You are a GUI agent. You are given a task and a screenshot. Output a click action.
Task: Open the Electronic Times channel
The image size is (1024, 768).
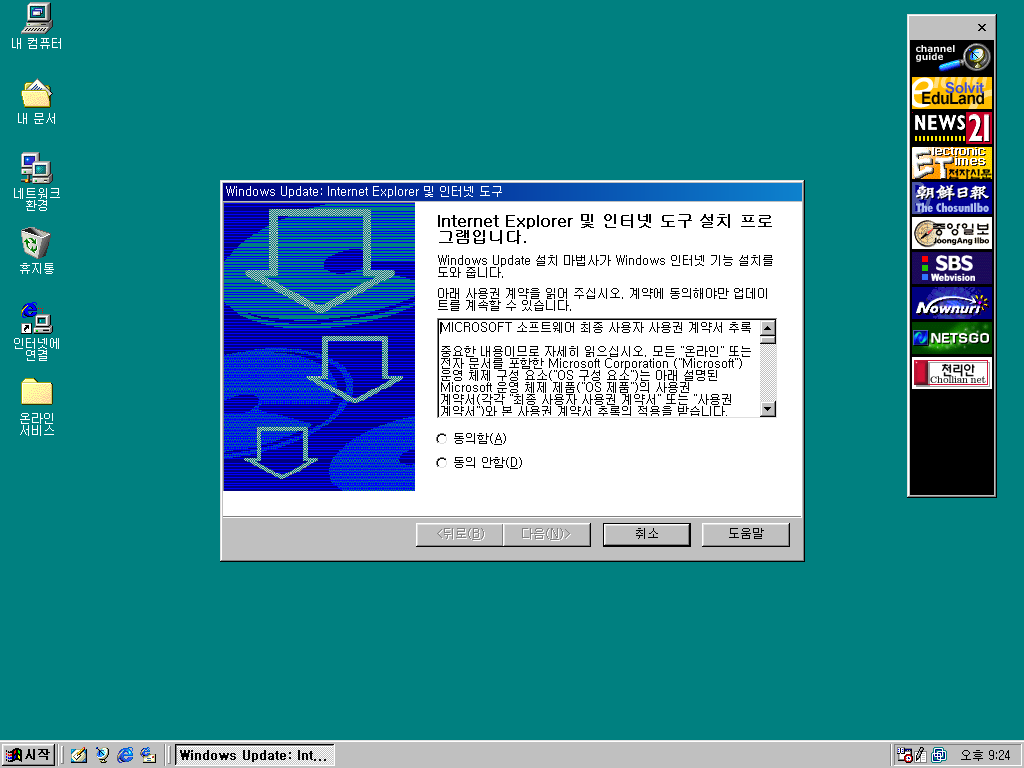[x=952, y=163]
